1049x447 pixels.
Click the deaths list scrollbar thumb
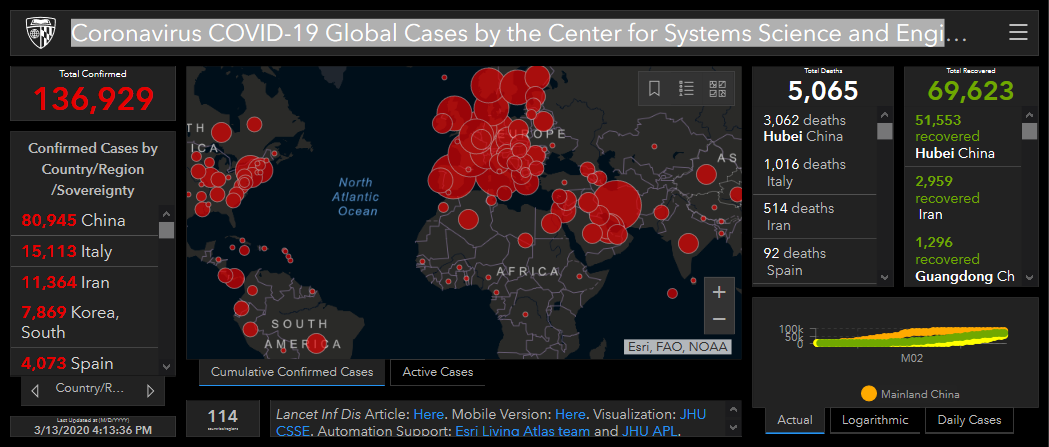click(884, 130)
